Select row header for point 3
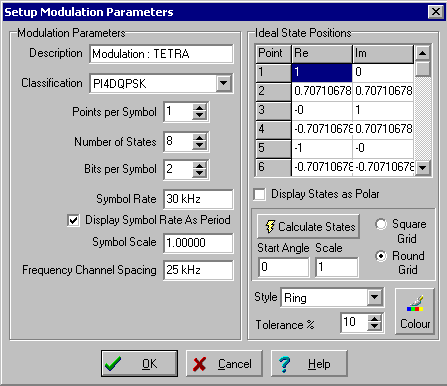Screen dimensions: 447x386 coord(273,110)
